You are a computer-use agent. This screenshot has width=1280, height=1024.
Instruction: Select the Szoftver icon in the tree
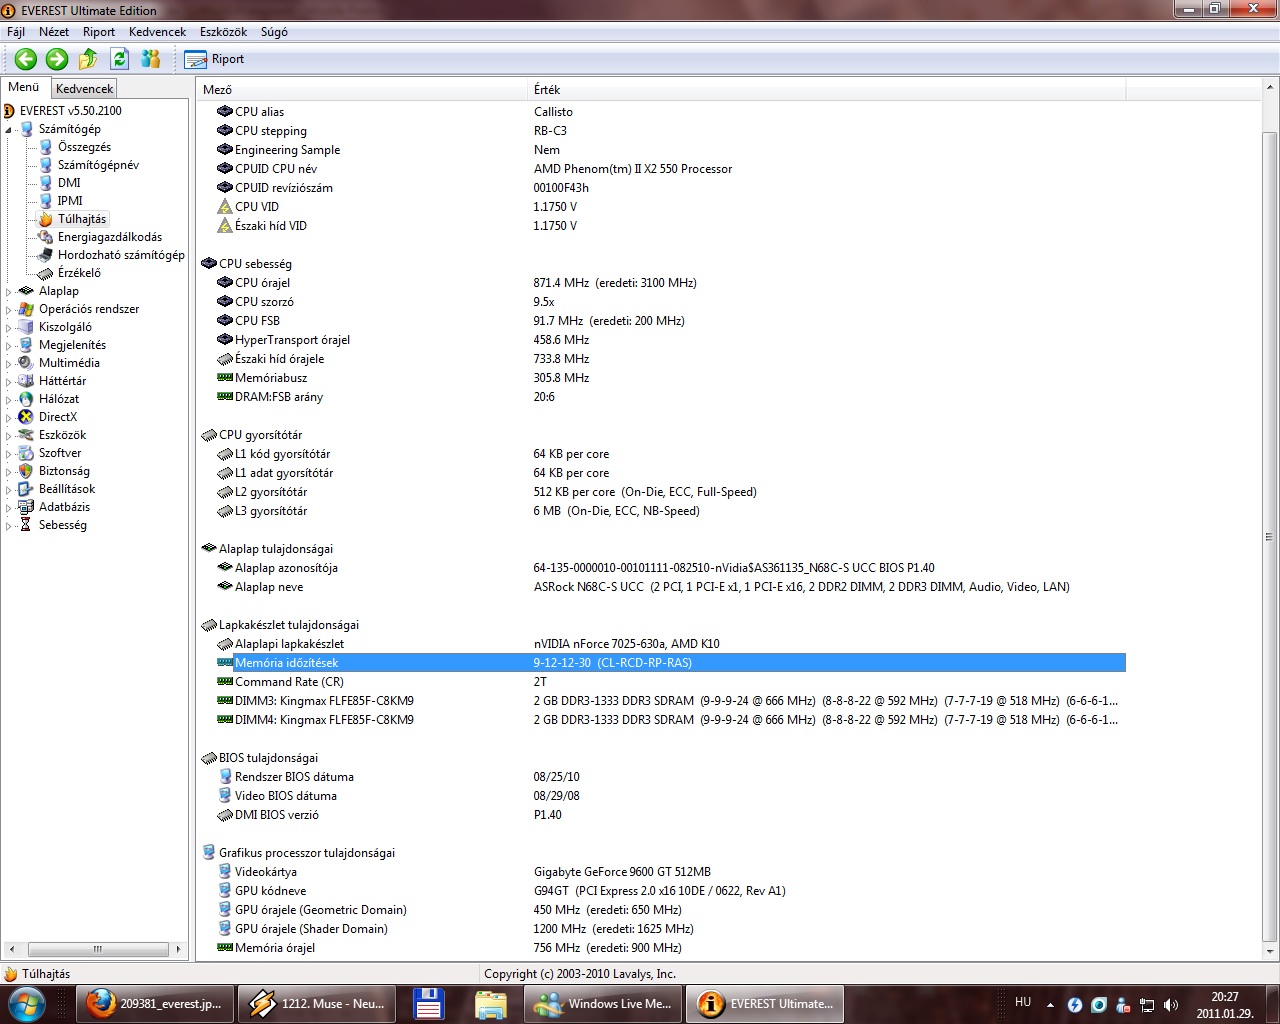coord(26,453)
